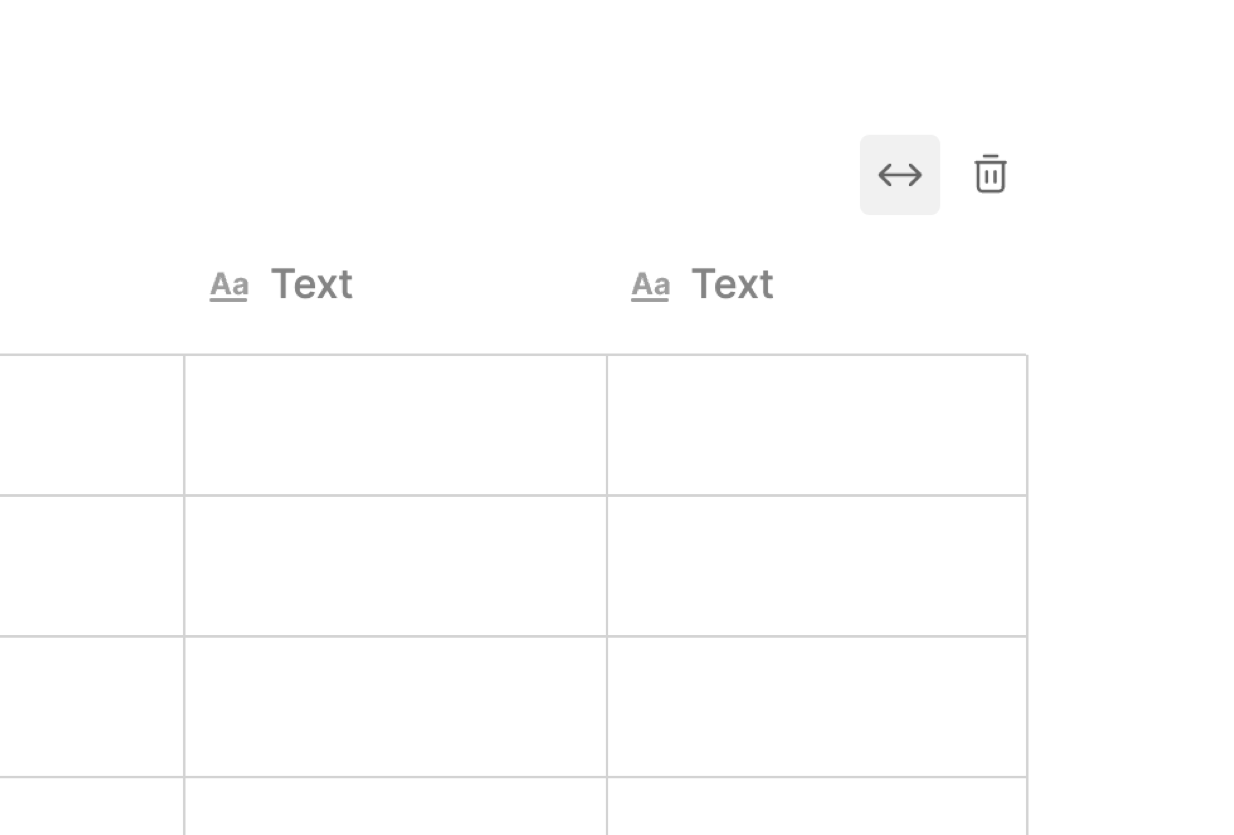This screenshot has height=835, width=1234.
Task: Delete the table with the trash icon
Action: tap(990, 174)
